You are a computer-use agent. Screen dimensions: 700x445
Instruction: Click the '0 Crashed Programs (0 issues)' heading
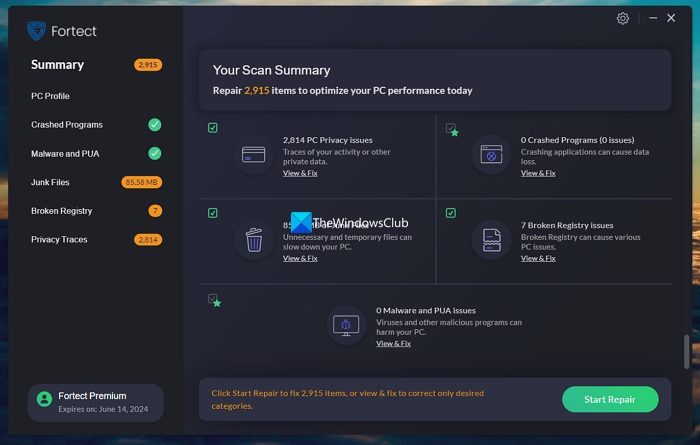[x=577, y=140]
